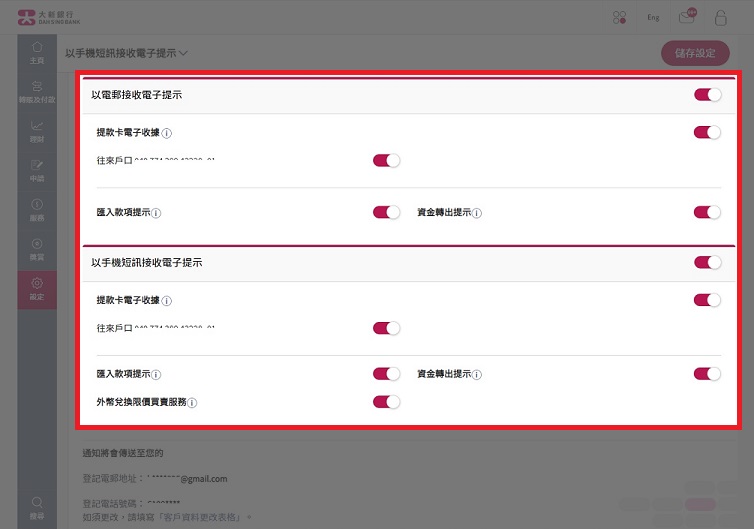
Task: Click the grid apps icon in header
Action: click(619, 18)
